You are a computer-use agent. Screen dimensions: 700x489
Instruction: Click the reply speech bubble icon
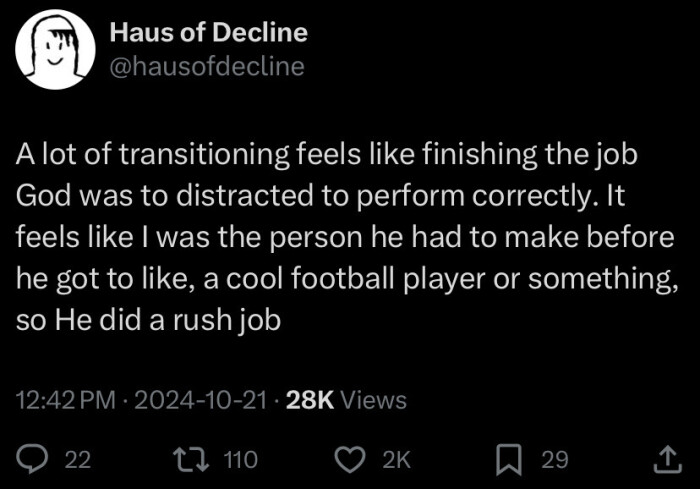click(32, 459)
